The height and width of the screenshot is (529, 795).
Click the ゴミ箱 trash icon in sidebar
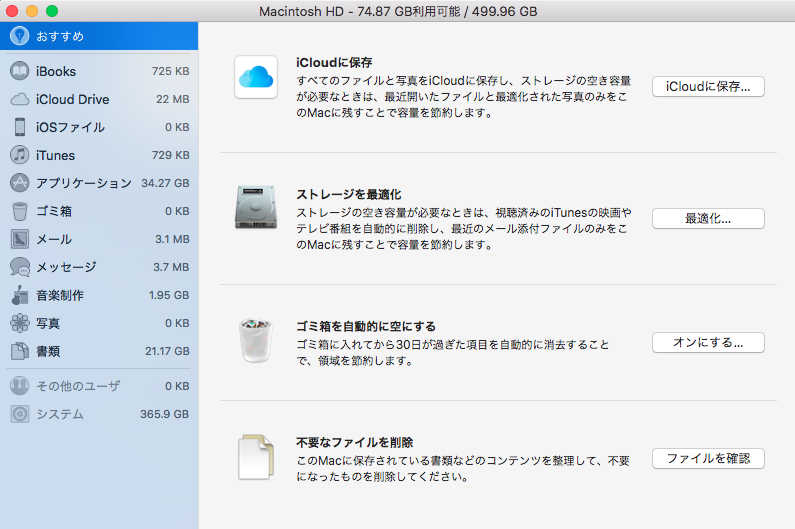(20, 211)
